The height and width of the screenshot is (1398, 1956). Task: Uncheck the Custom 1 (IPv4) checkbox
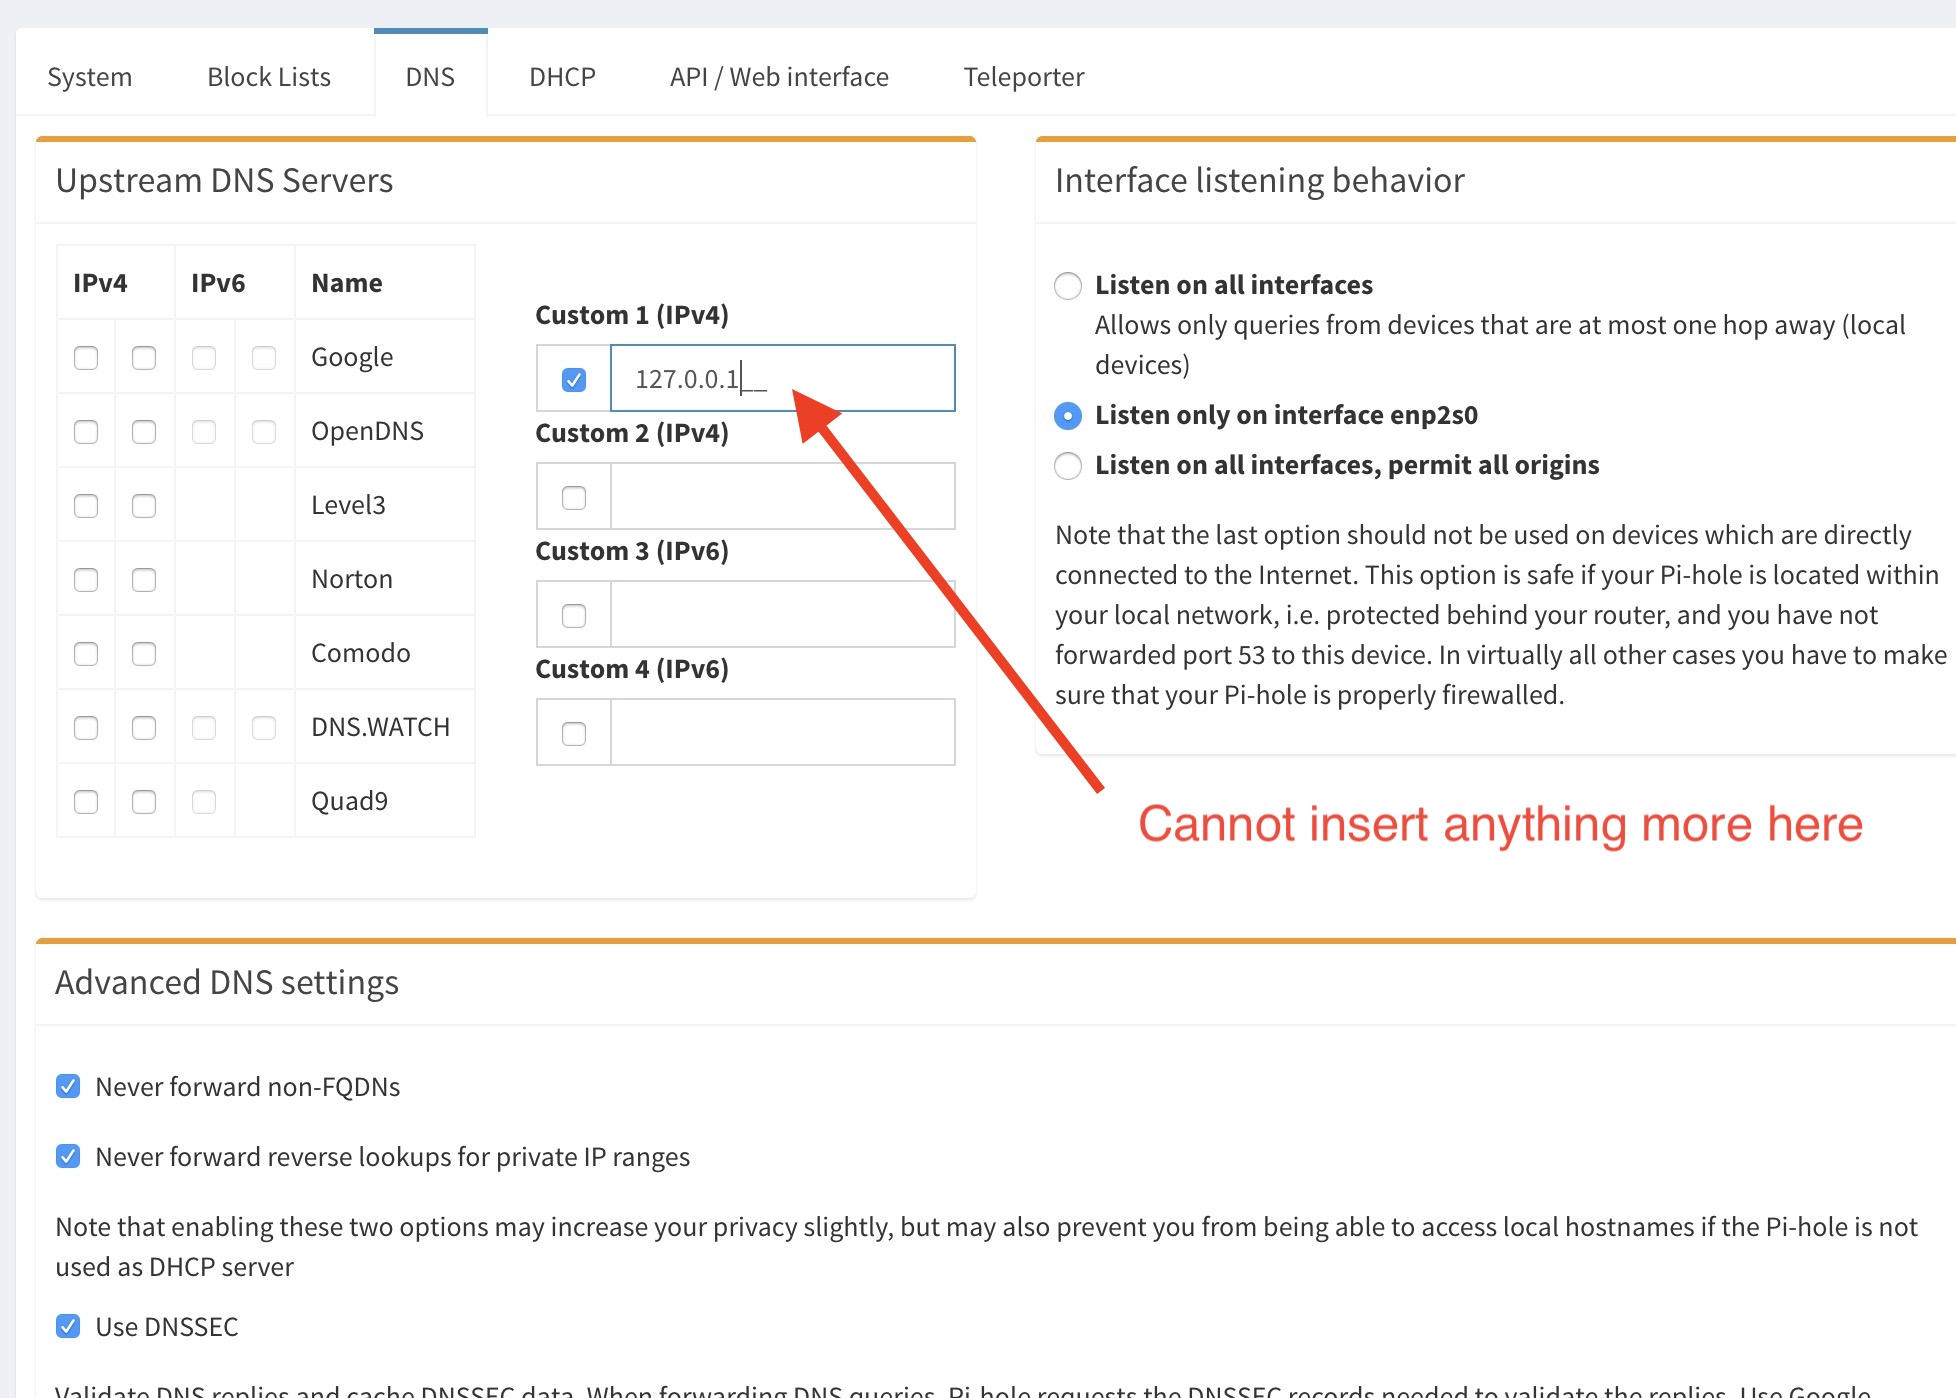(x=574, y=379)
